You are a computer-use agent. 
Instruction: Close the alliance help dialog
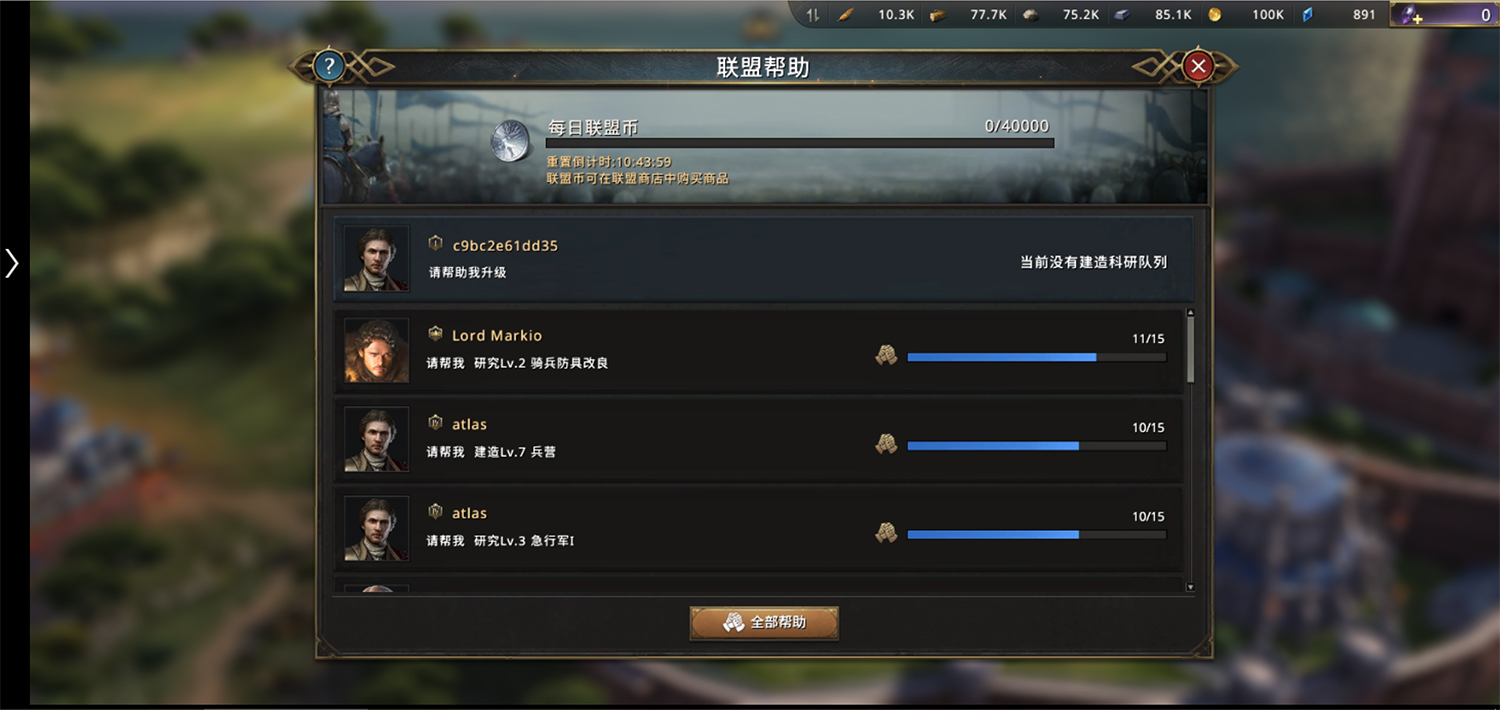1198,67
